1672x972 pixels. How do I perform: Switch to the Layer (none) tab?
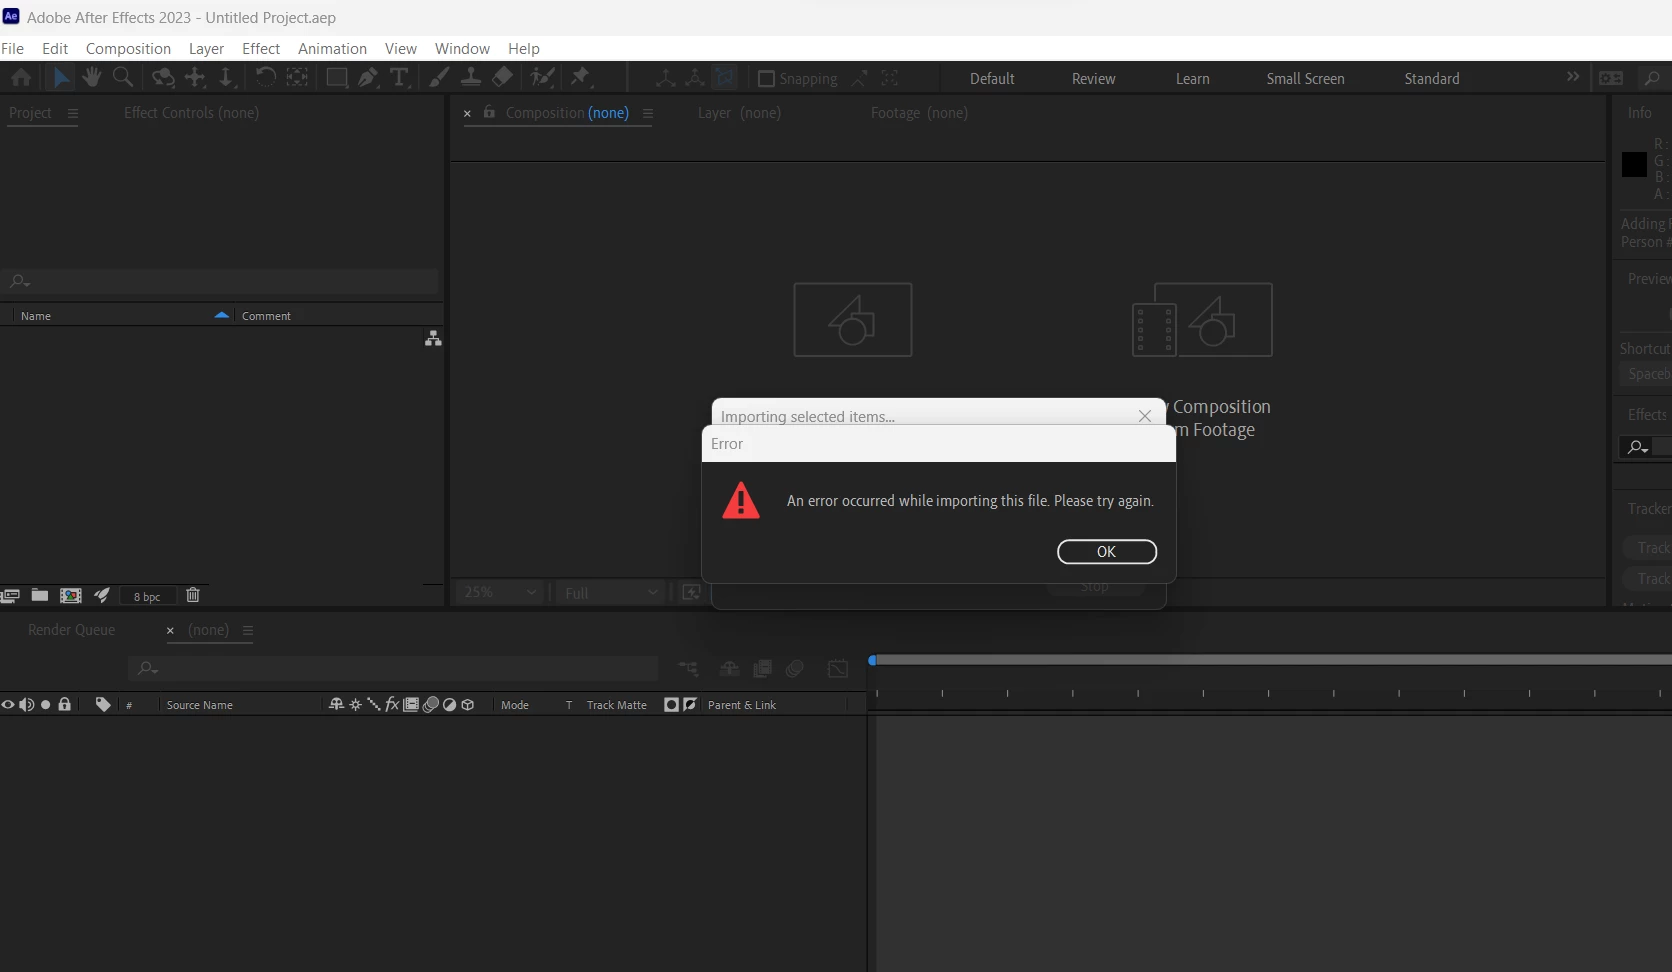point(739,113)
